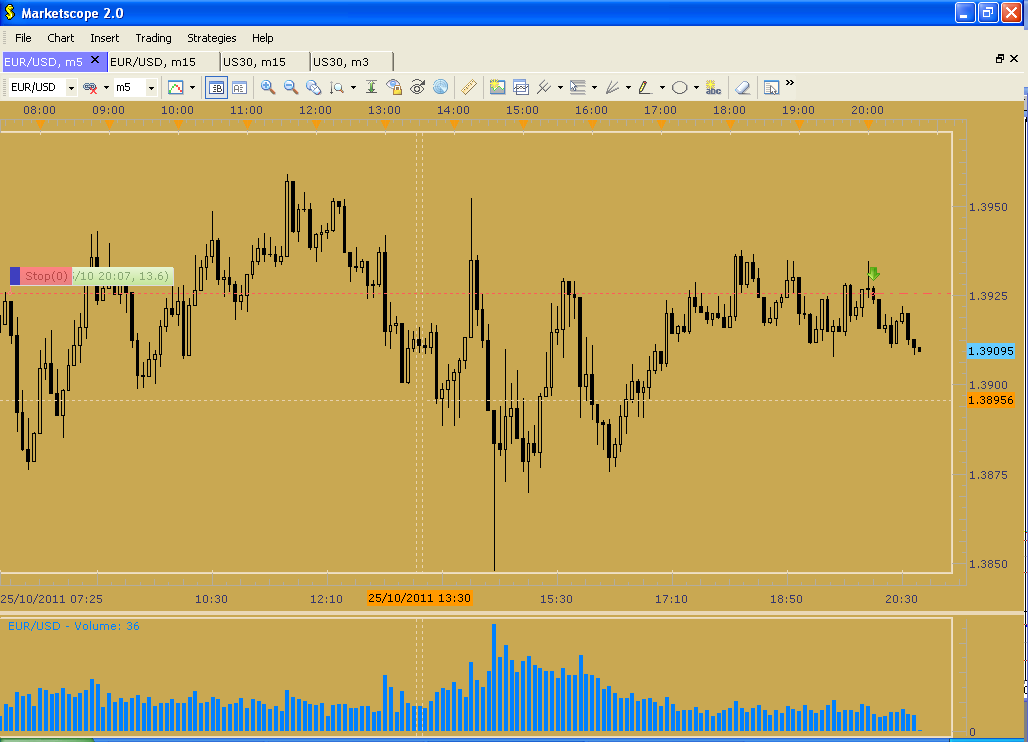Open the Help menu
The width and height of the screenshot is (1028, 742).
[262, 38]
